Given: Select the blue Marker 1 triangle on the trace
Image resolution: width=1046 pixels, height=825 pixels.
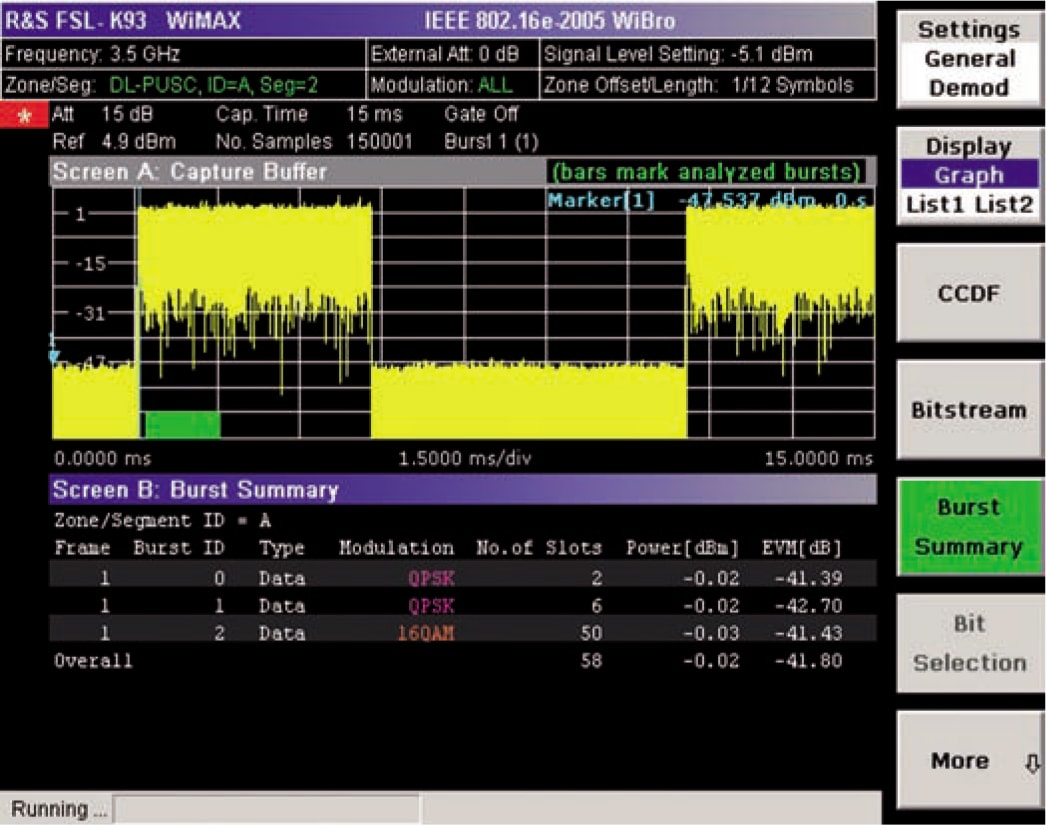Looking at the screenshot, I should pos(54,356).
